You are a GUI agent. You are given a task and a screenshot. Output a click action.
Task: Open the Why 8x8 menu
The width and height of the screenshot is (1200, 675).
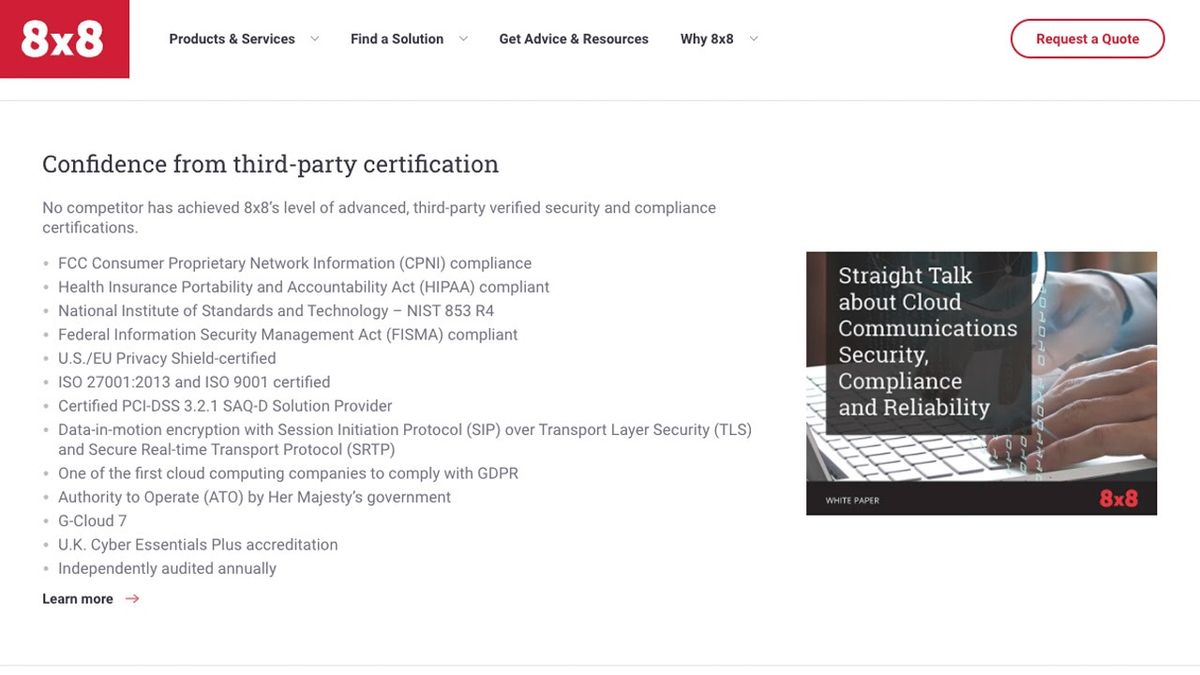[707, 39]
